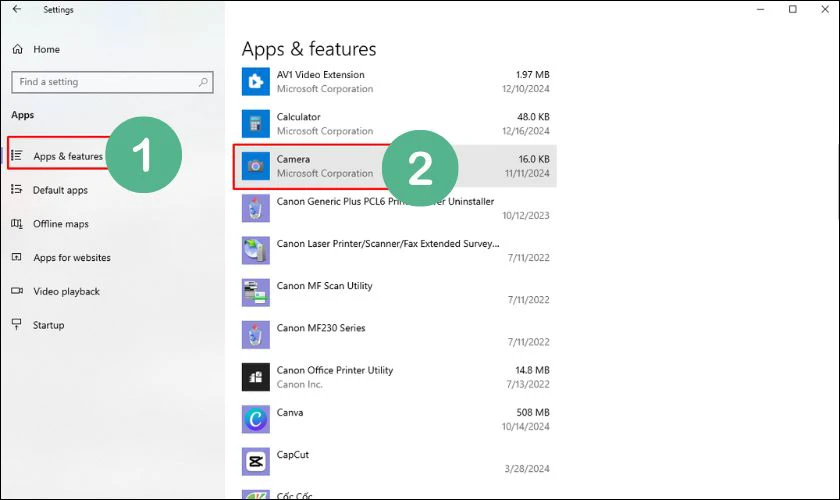The image size is (840, 500).
Task: Click the Apps & features list icon
Action: point(17,155)
